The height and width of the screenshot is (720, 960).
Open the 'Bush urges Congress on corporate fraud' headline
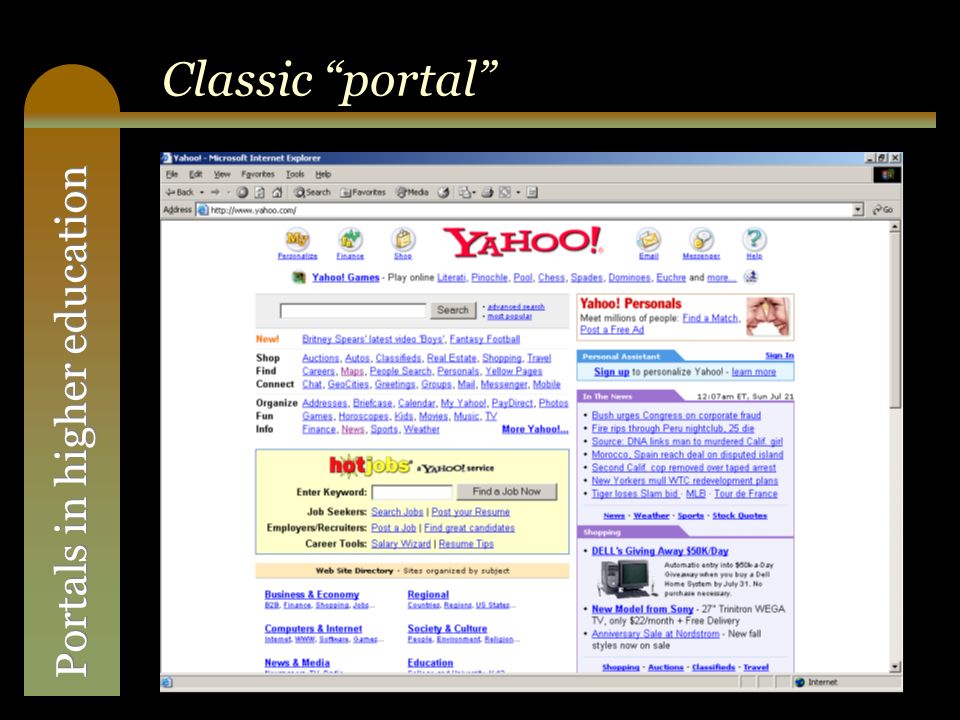click(x=676, y=415)
